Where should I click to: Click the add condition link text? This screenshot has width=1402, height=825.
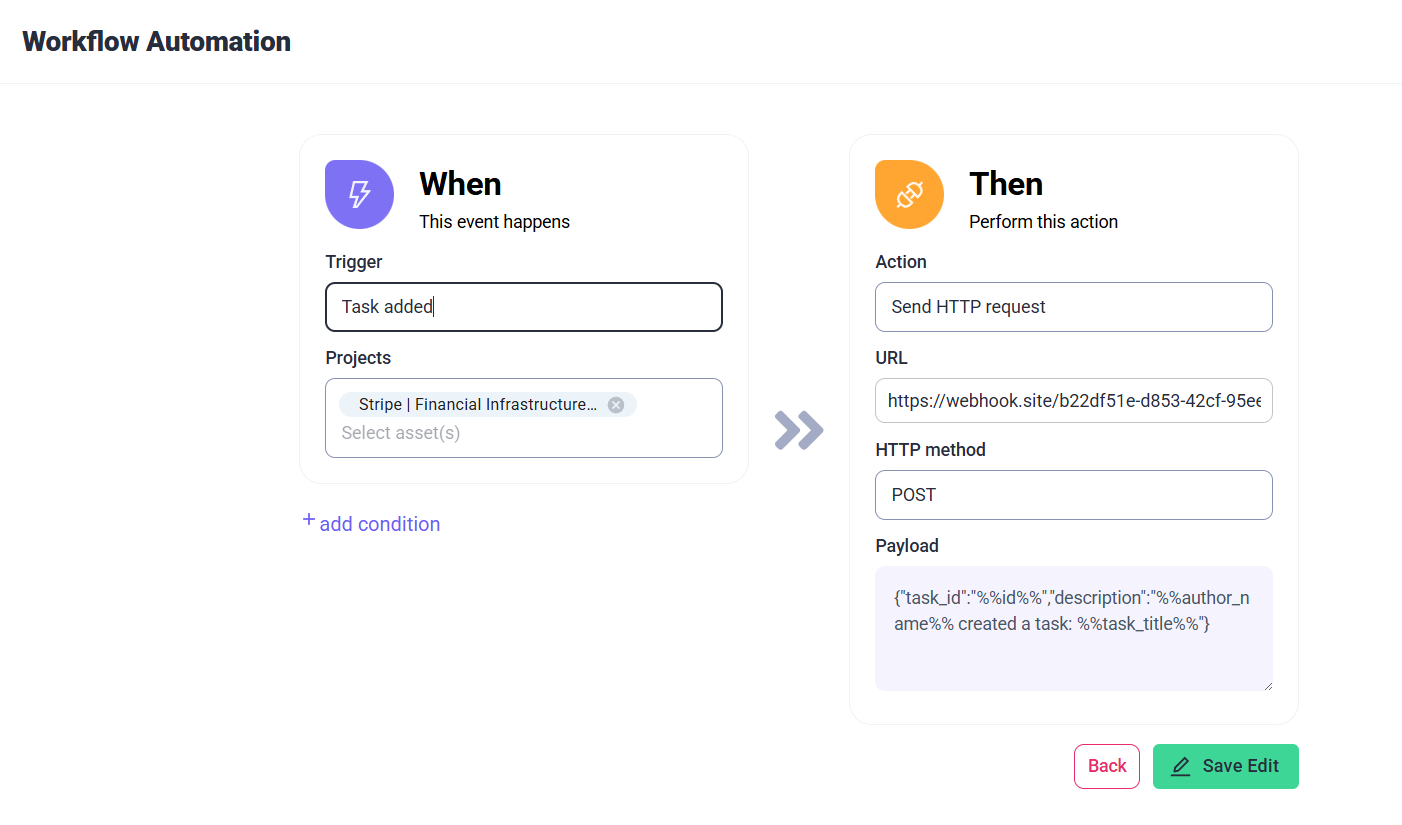pos(380,524)
